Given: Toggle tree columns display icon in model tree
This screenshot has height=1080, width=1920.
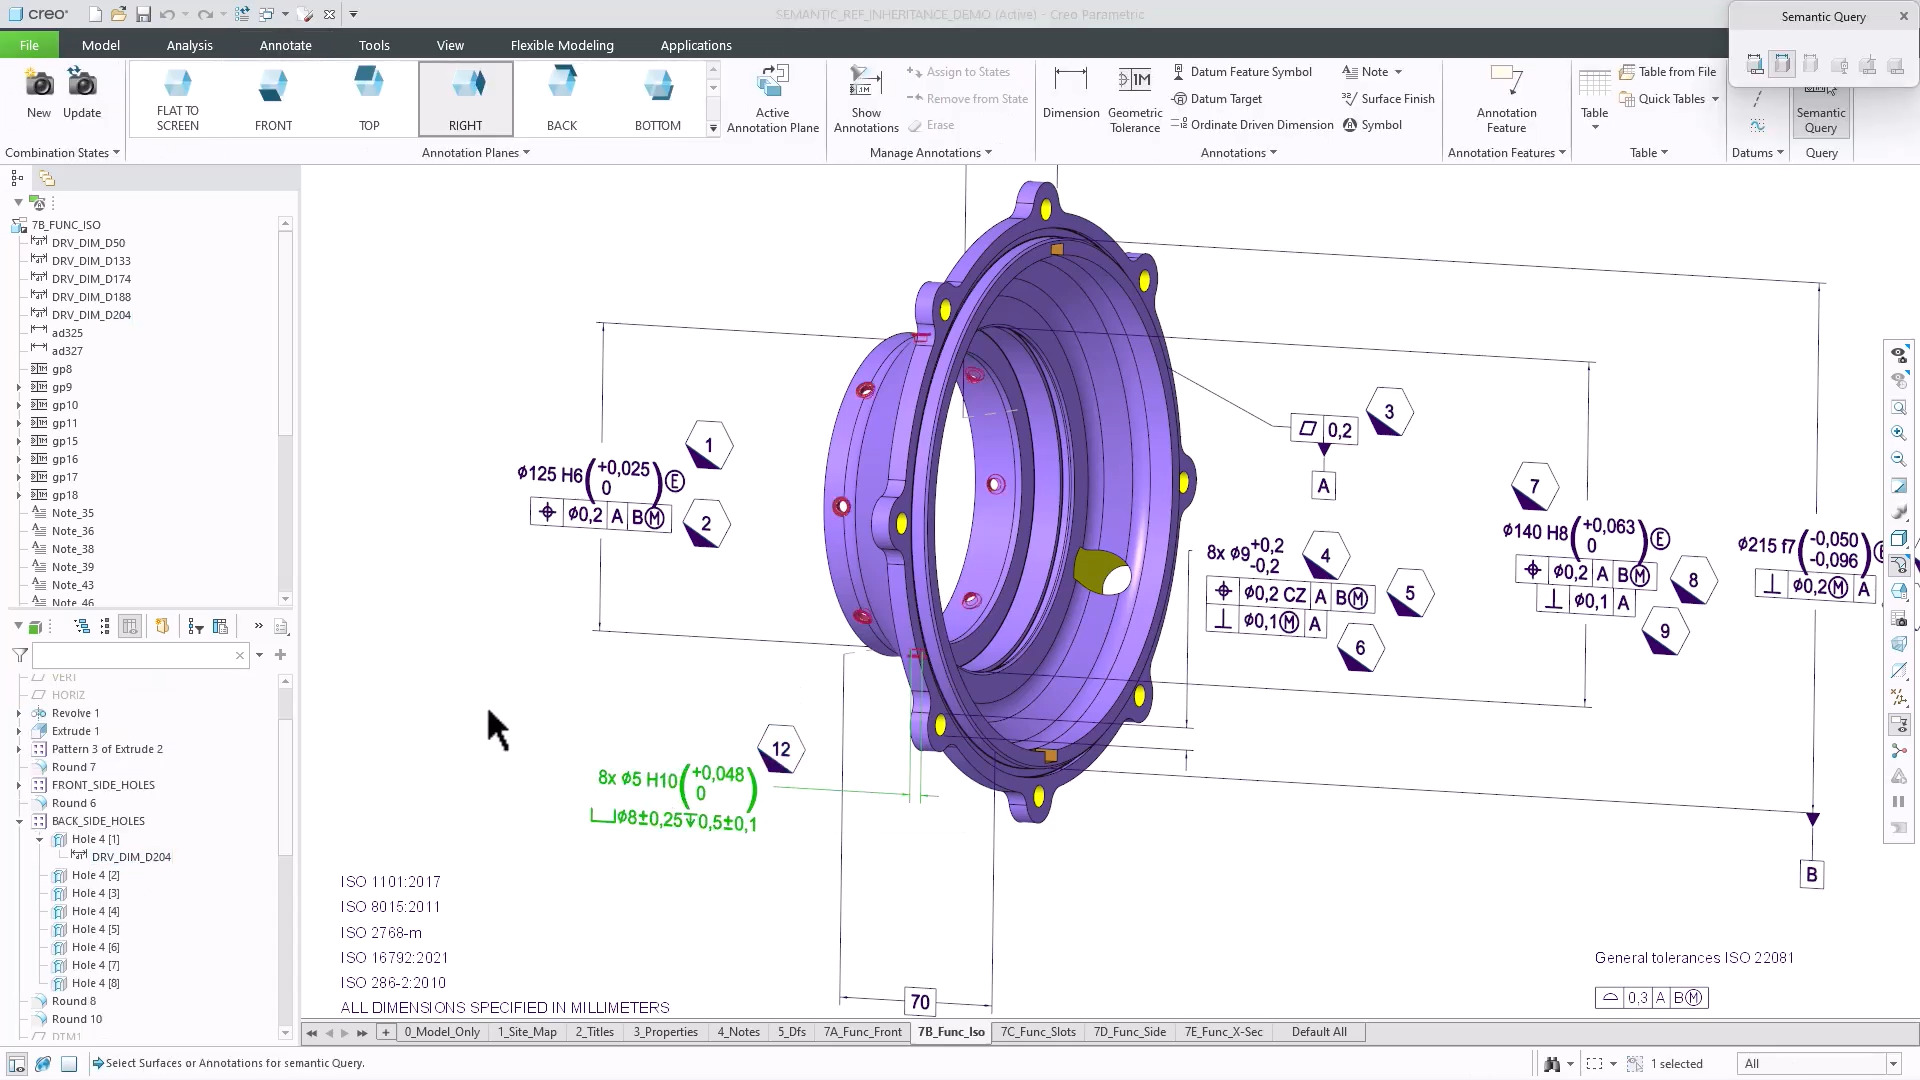Looking at the screenshot, I should click(129, 627).
